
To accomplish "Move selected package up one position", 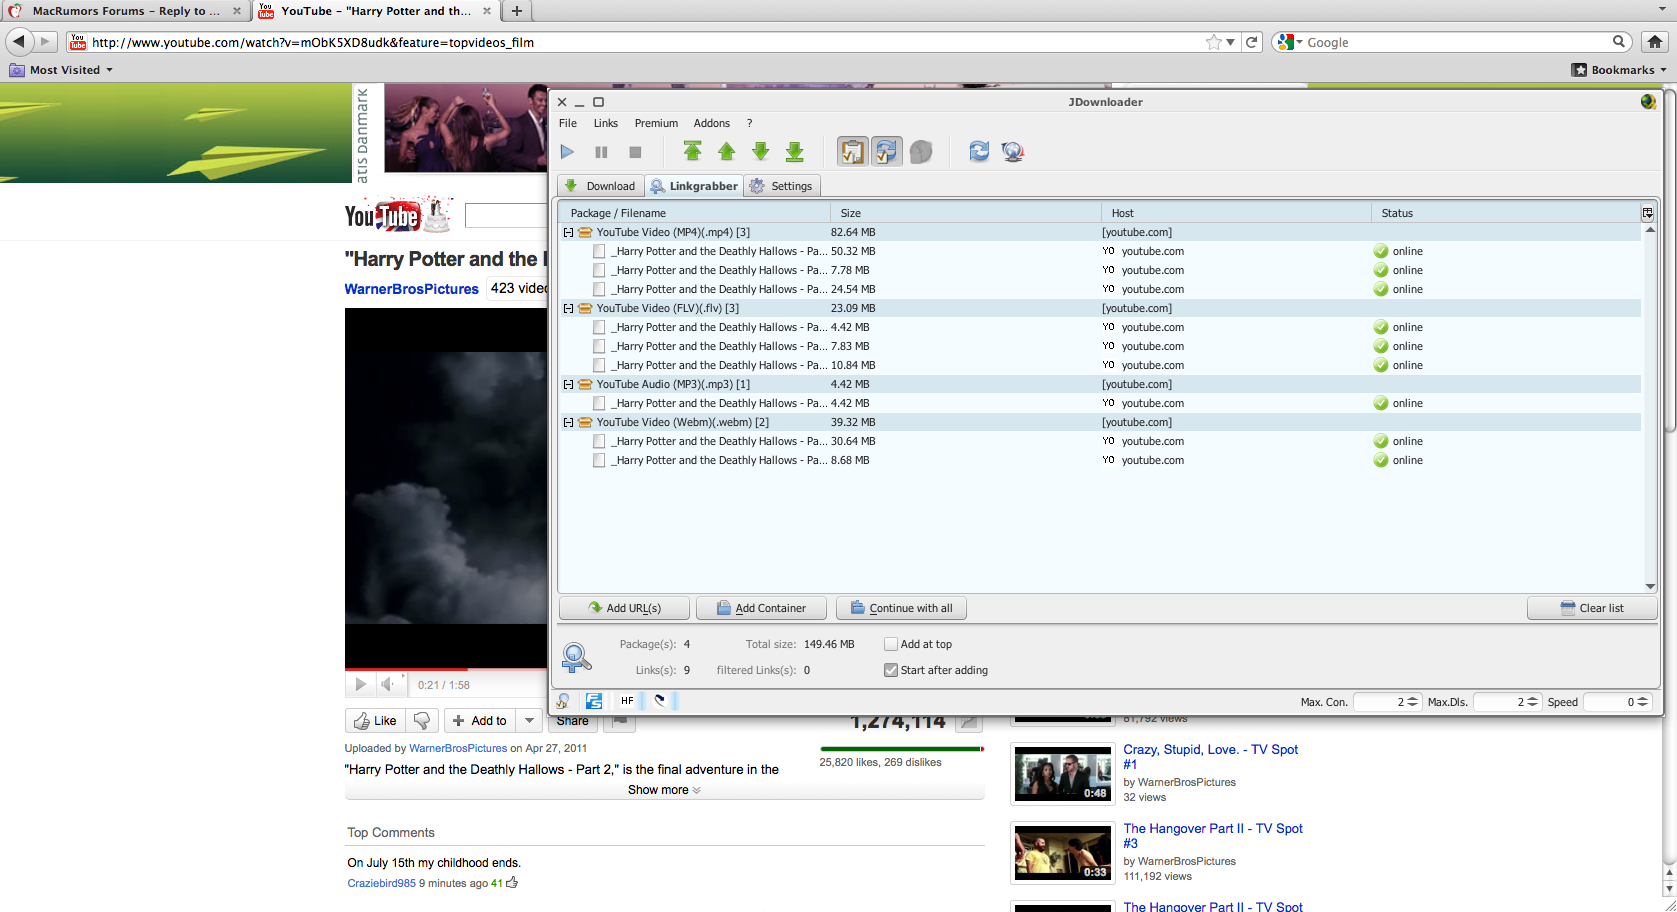I will (x=726, y=151).
